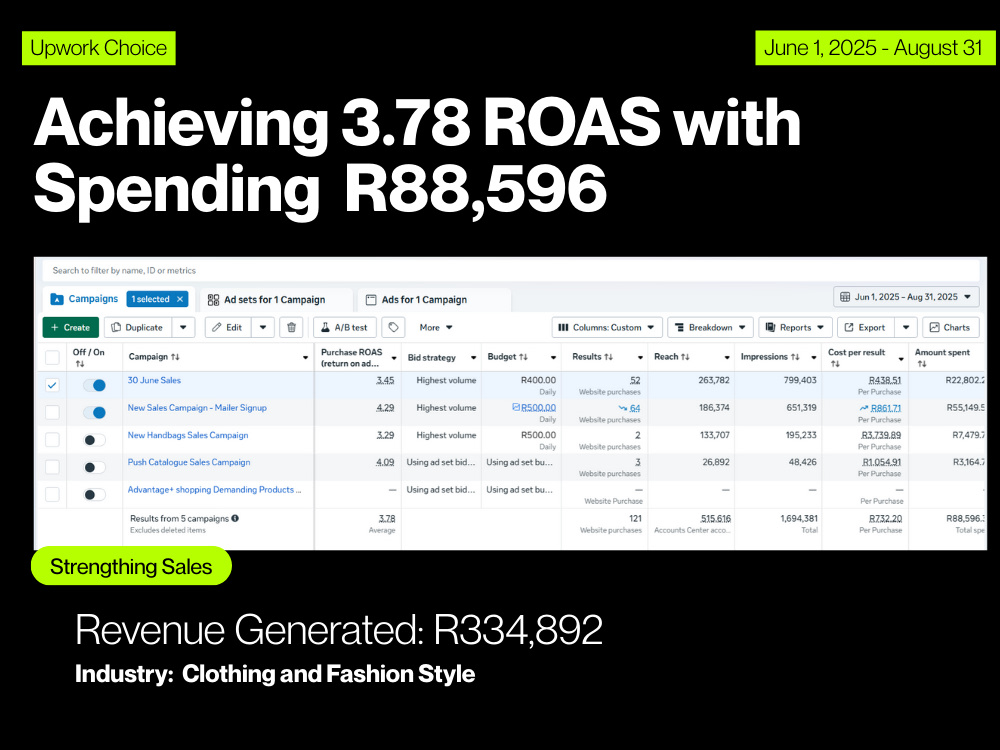Turn on Advantage+ shopping campaign toggle
This screenshot has height=750, width=1000.
[x=94, y=494]
